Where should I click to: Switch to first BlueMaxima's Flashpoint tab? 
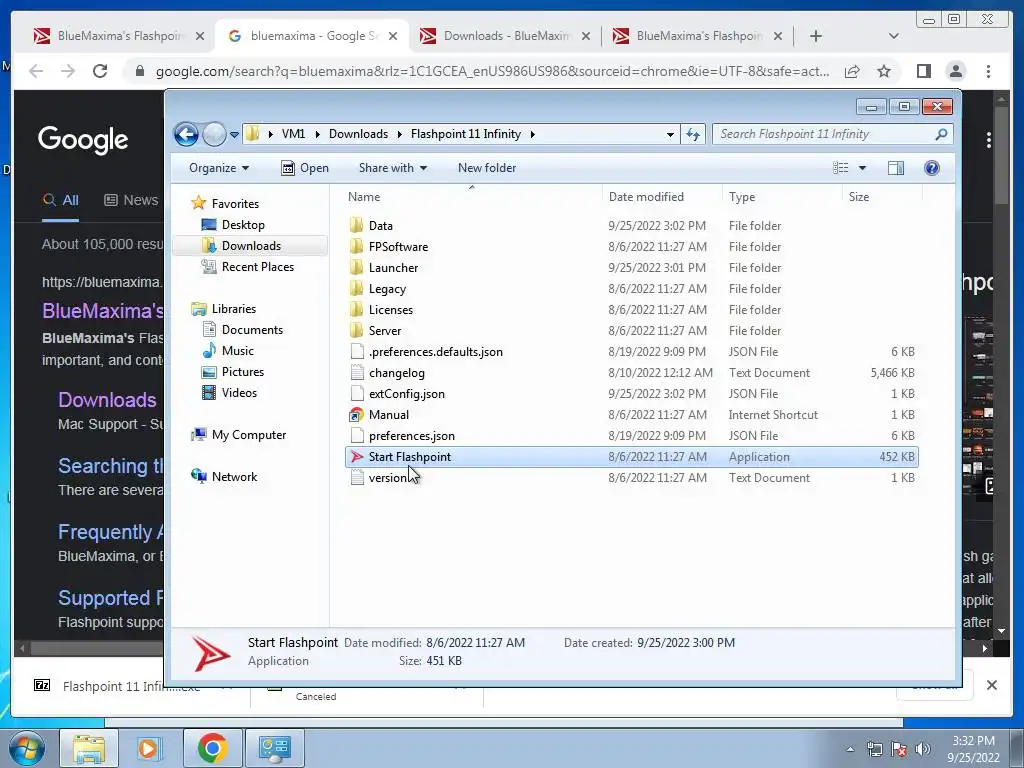coord(119,36)
